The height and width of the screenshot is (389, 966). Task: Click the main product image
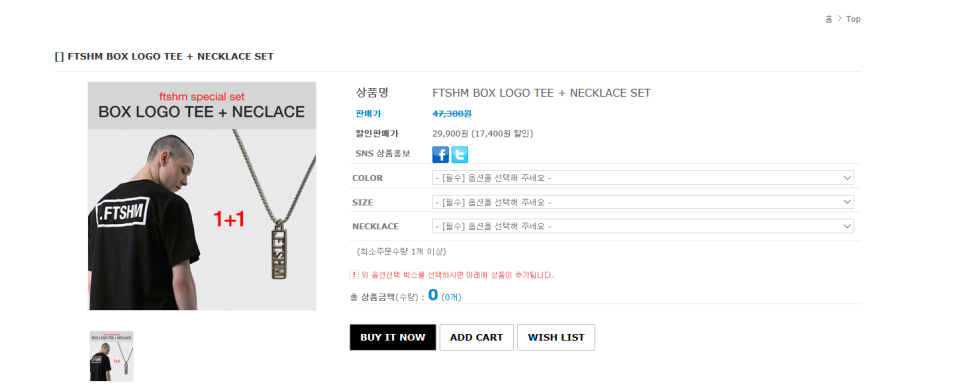pyautogui.click(x=202, y=196)
